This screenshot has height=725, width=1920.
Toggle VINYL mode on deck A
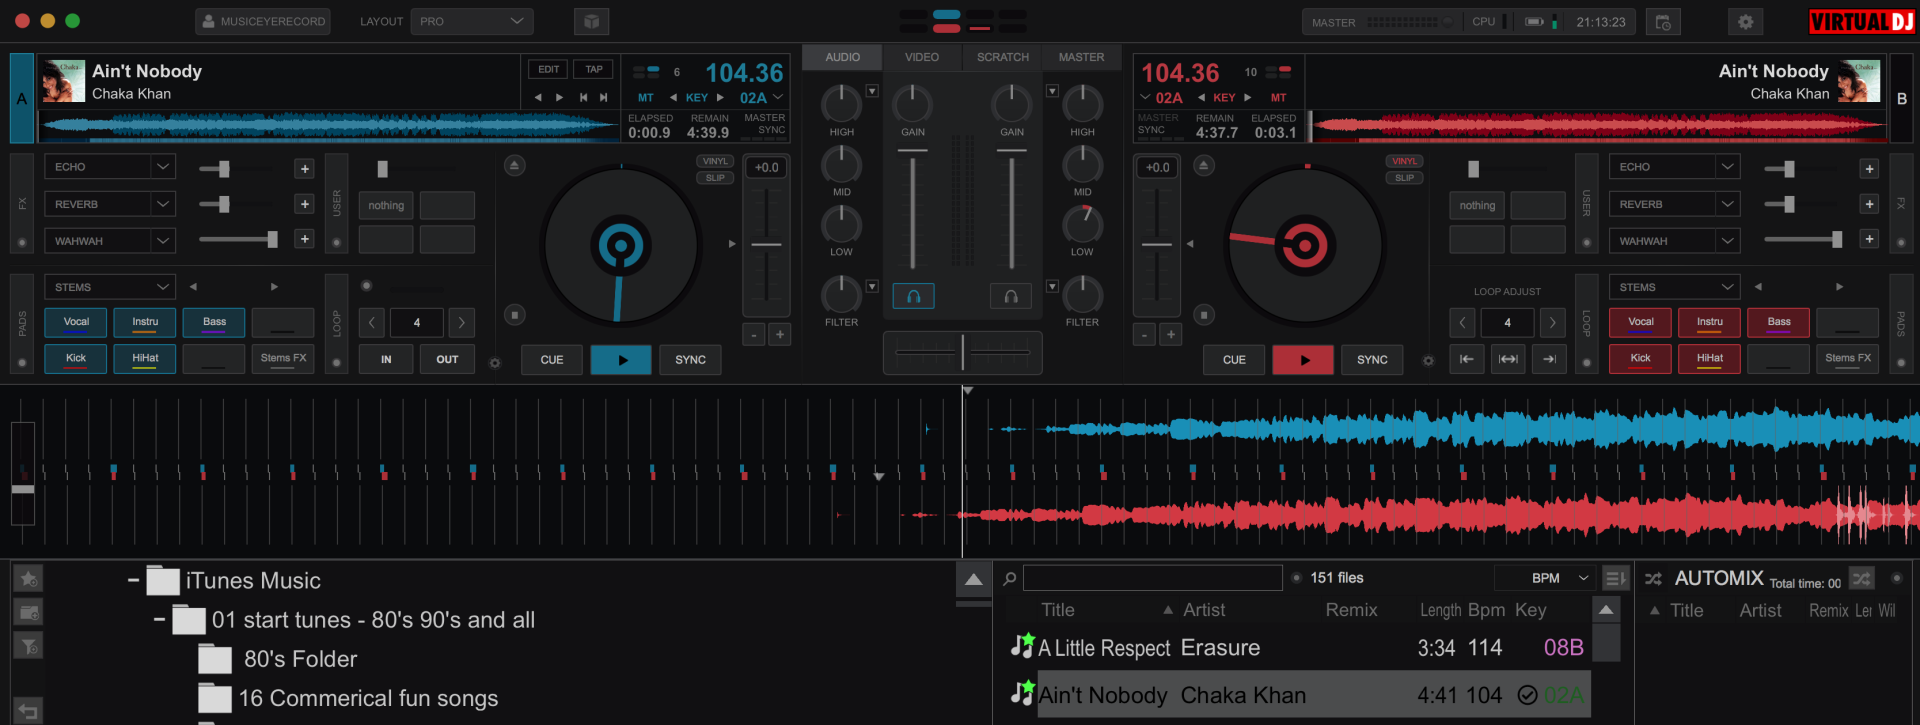click(715, 161)
